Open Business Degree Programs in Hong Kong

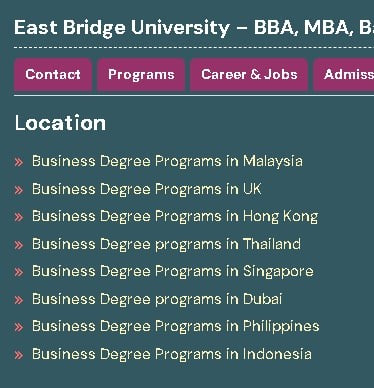[x=175, y=217]
